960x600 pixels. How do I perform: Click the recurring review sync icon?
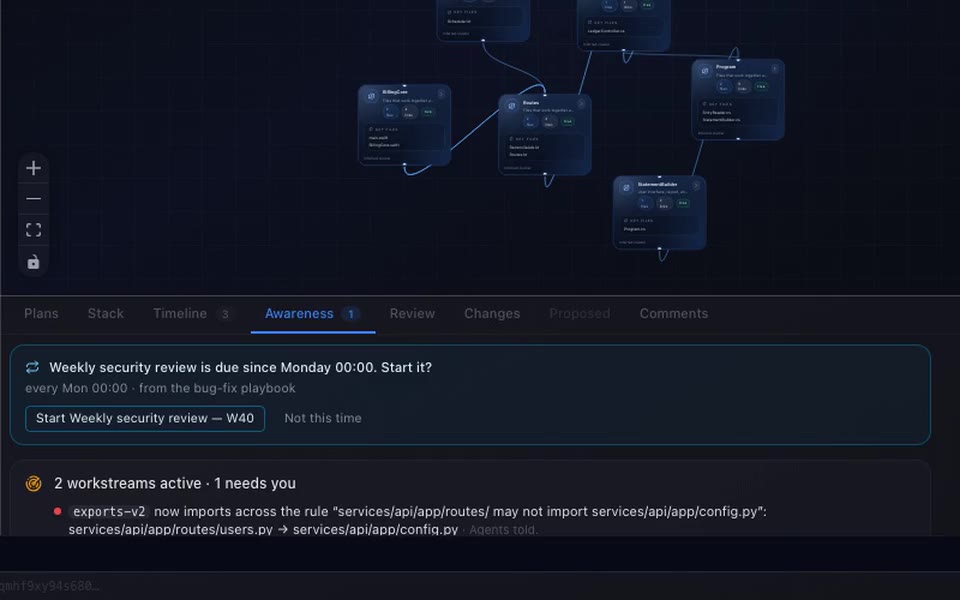click(32, 367)
